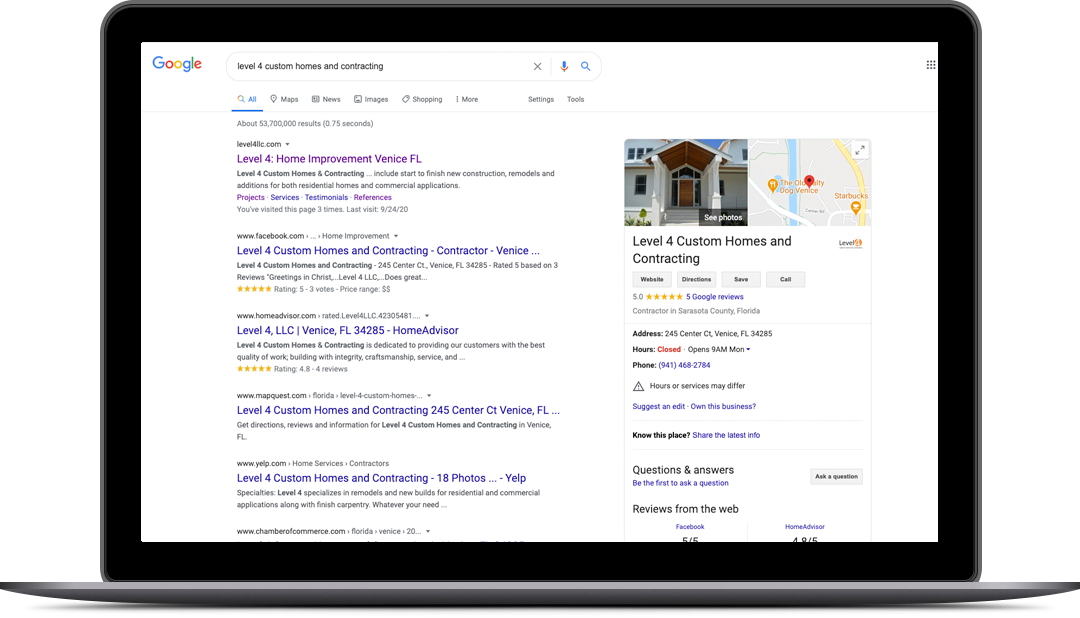Click the blue magnifier search icon

(x=585, y=66)
